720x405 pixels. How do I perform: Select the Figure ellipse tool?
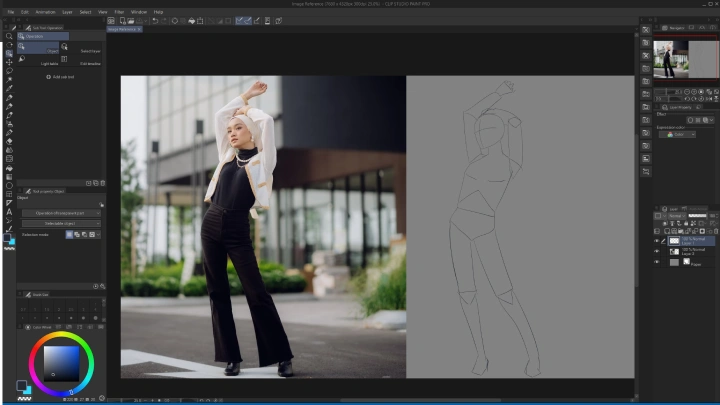coord(9,186)
